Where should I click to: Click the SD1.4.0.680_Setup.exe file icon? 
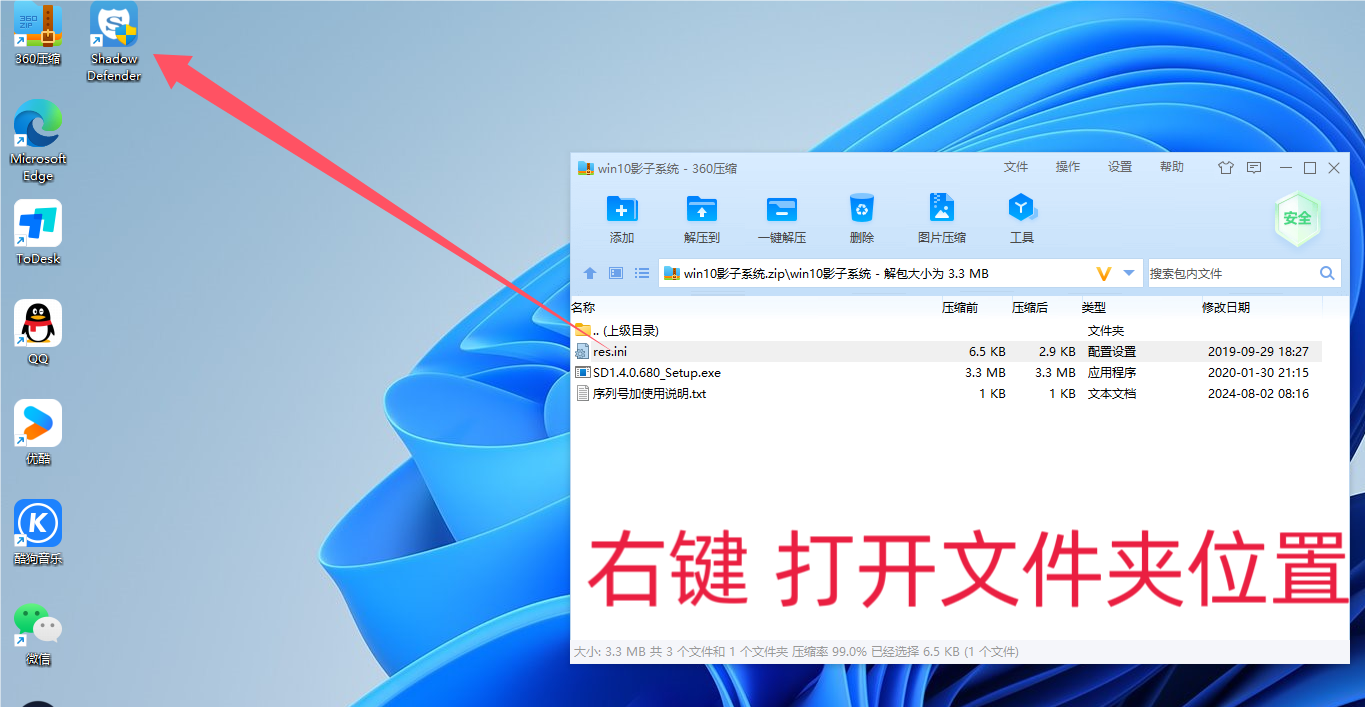coord(583,373)
